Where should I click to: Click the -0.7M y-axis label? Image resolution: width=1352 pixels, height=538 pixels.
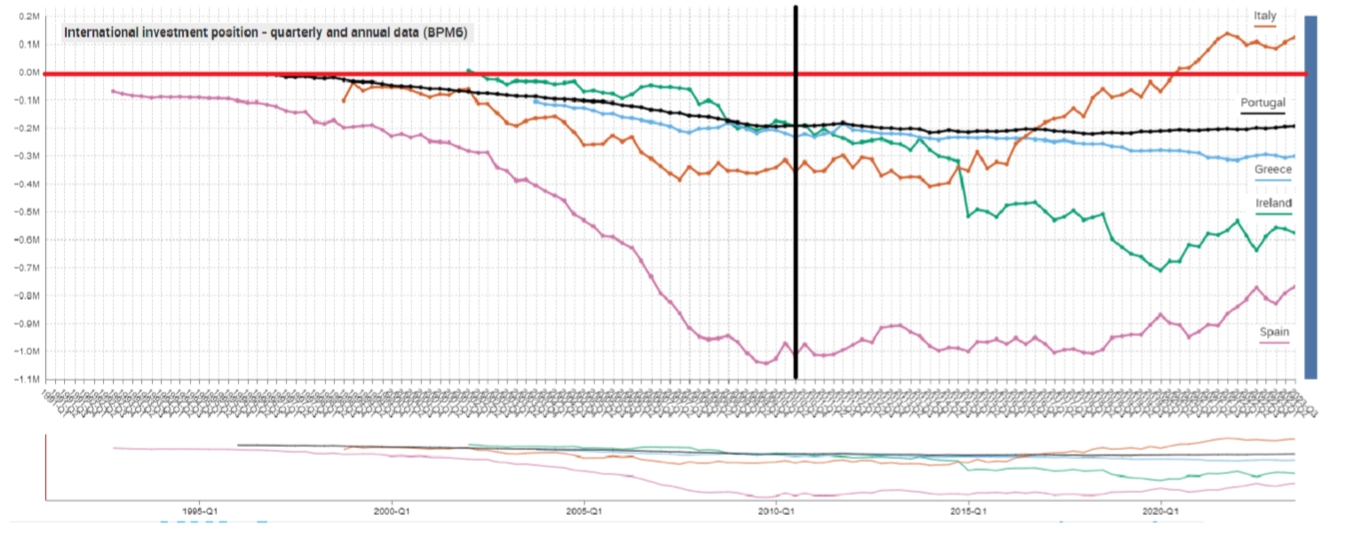pos(28,268)
